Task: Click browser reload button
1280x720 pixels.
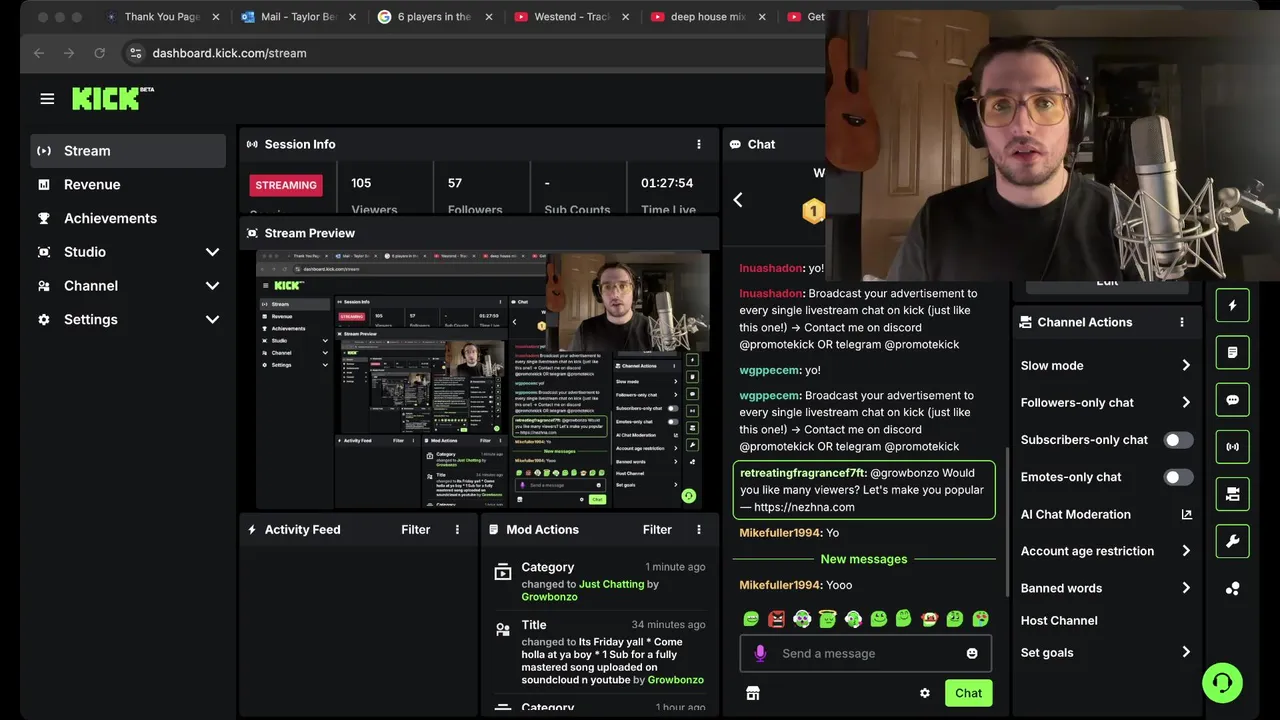Action: coord(99,53)
